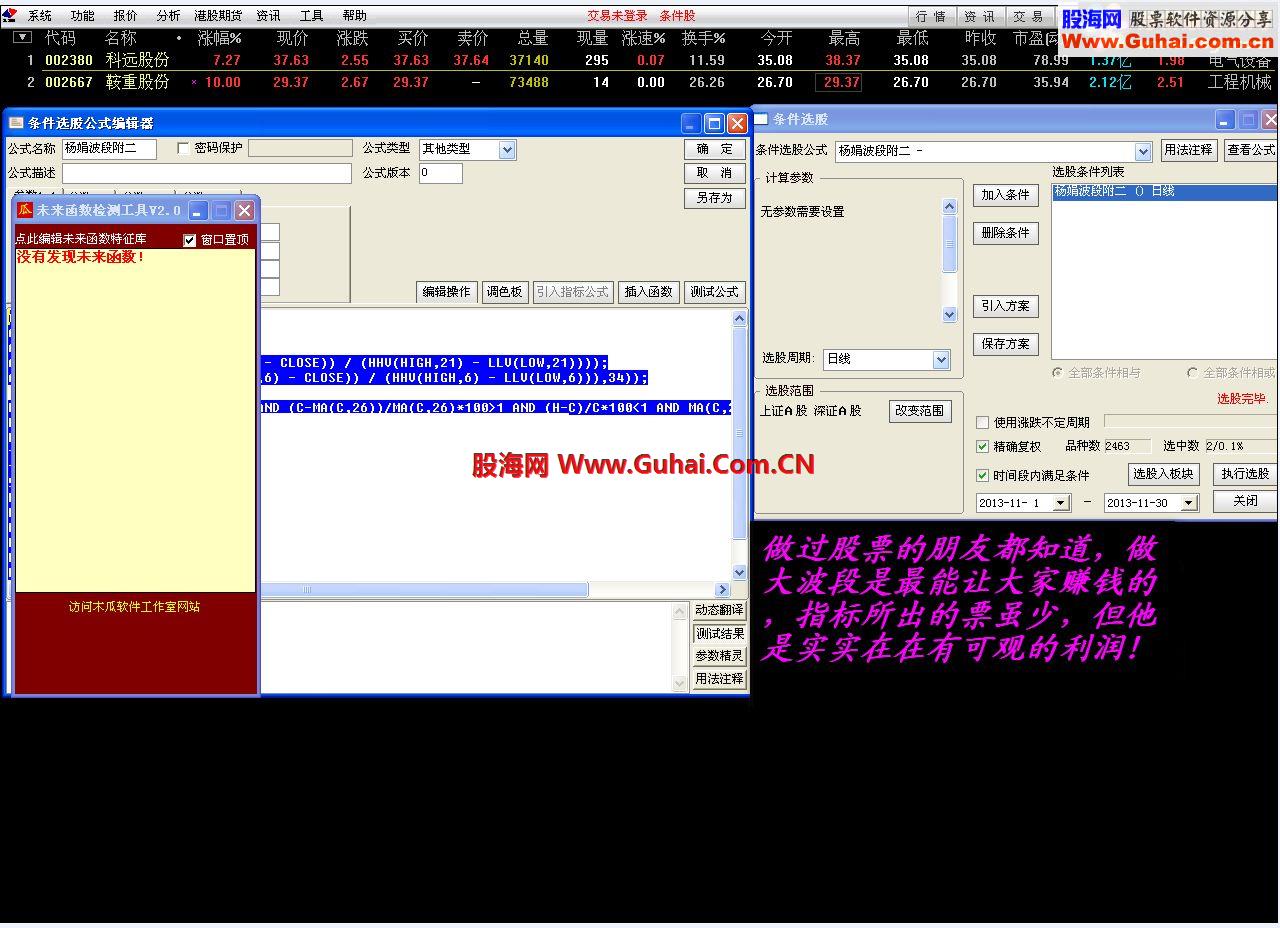1280x928 pixels.
Task: Select 杨娟波段附二 () 日线 in condition list
Action: pyautogui.click(x=1165, y=192)
